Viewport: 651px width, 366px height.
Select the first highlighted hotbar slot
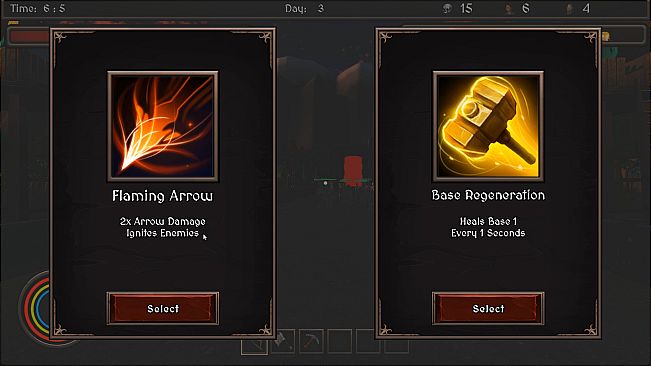pos(254,346)
